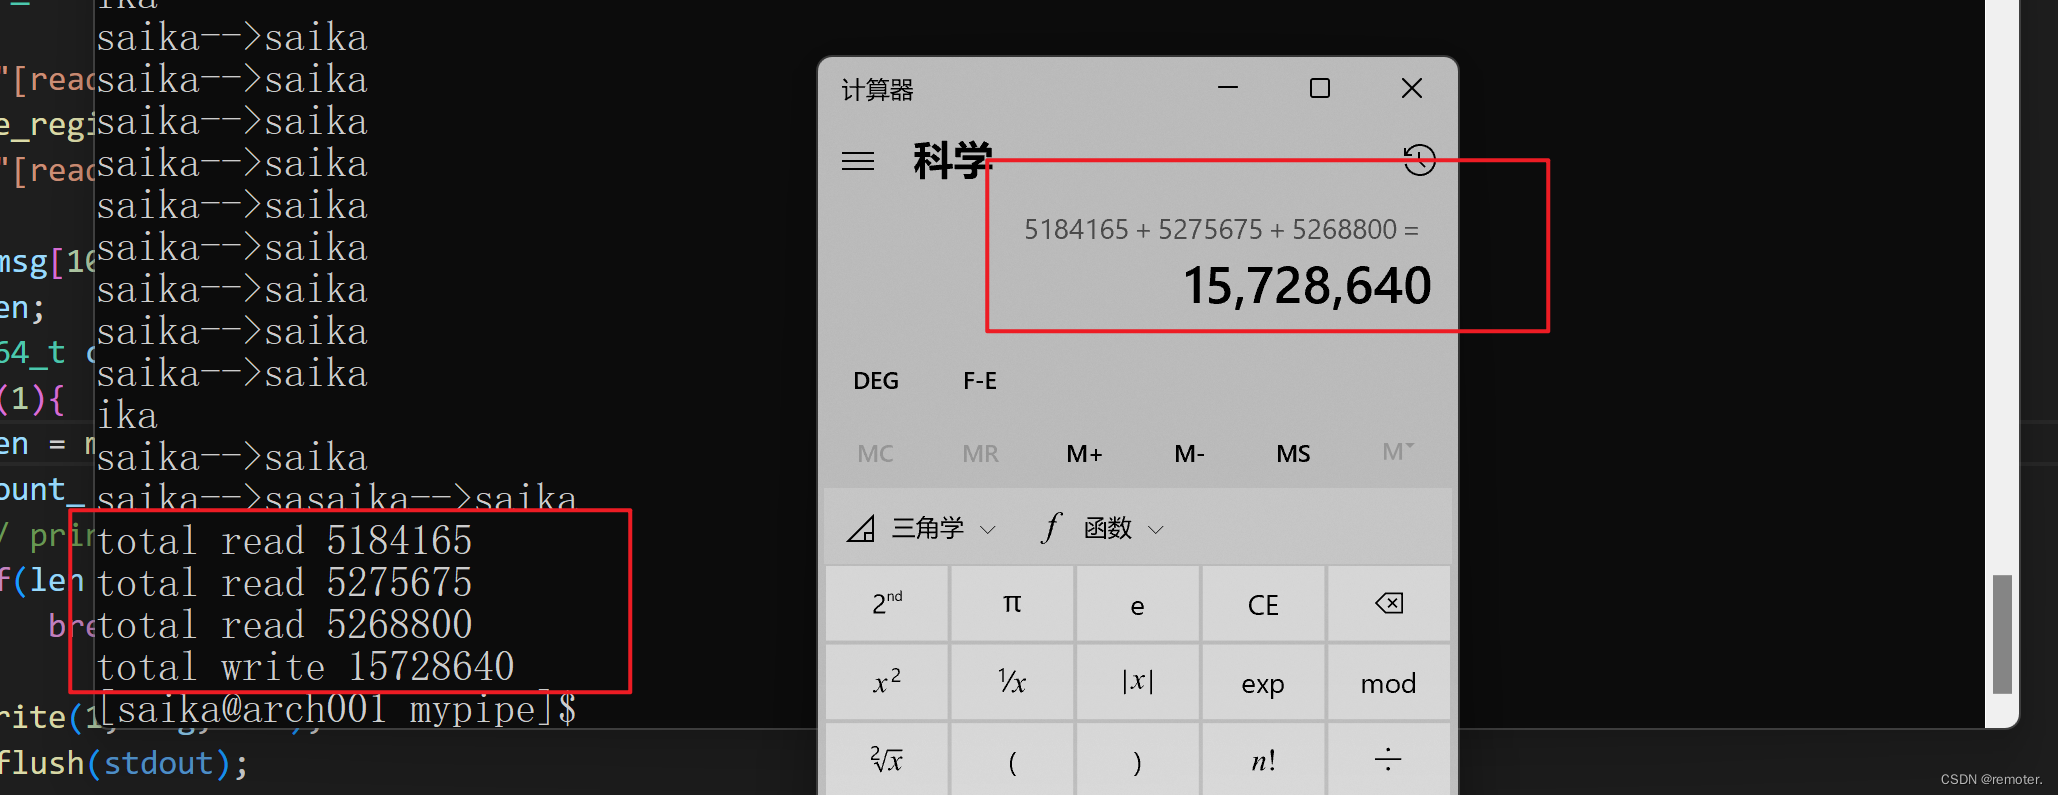Toggle F-E scientific notation
2058x795 pixels.
(980, 381)
